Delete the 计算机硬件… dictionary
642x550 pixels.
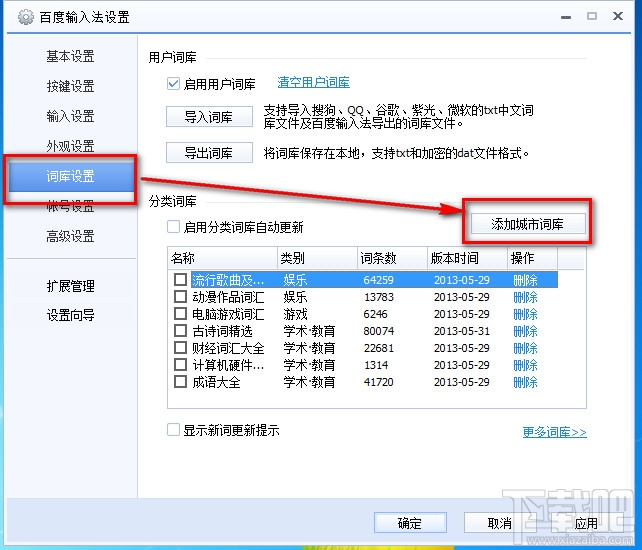tap(525, 365)
